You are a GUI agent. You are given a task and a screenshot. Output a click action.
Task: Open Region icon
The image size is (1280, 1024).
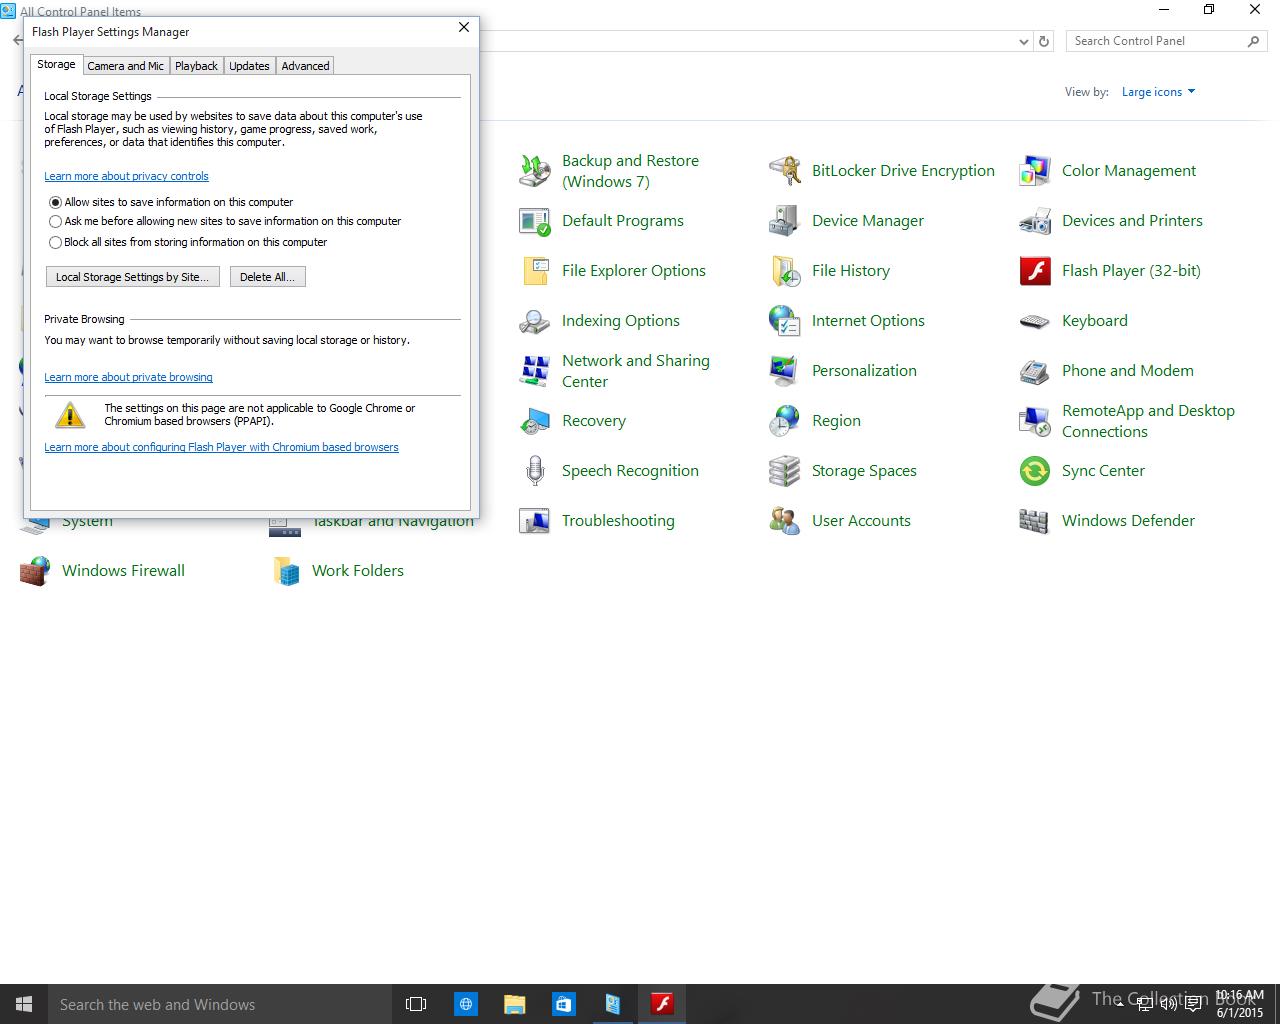click(x=785, y=421)
